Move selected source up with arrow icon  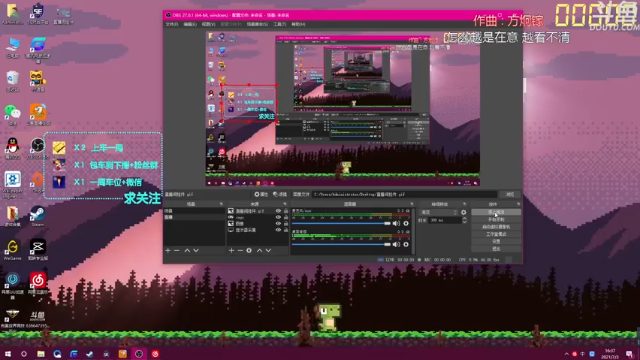pos(259,250)
